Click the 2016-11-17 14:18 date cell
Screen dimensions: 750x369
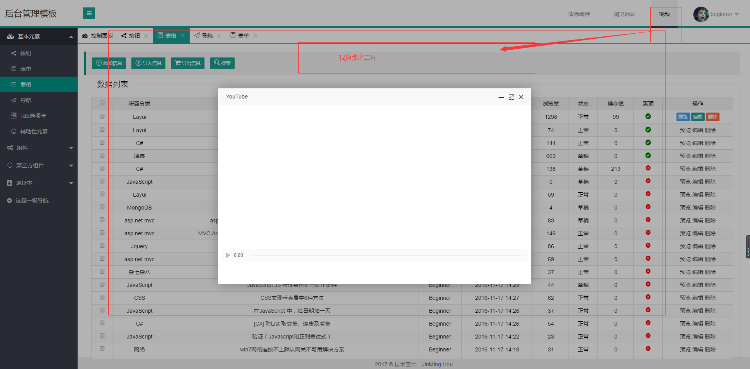point(497,349)
